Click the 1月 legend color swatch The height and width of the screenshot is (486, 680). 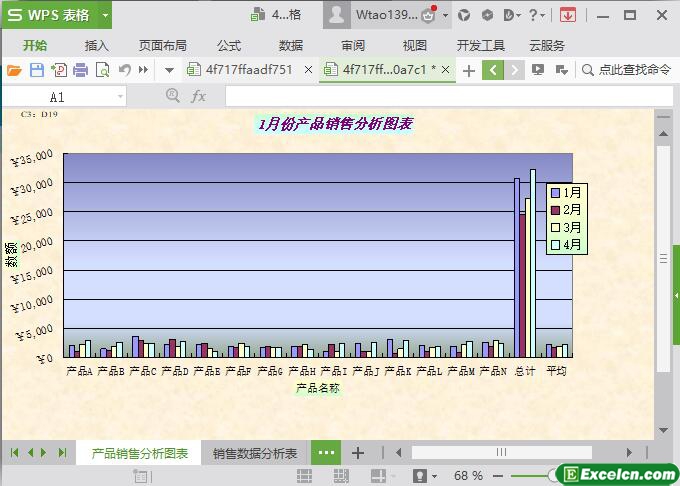555,192
